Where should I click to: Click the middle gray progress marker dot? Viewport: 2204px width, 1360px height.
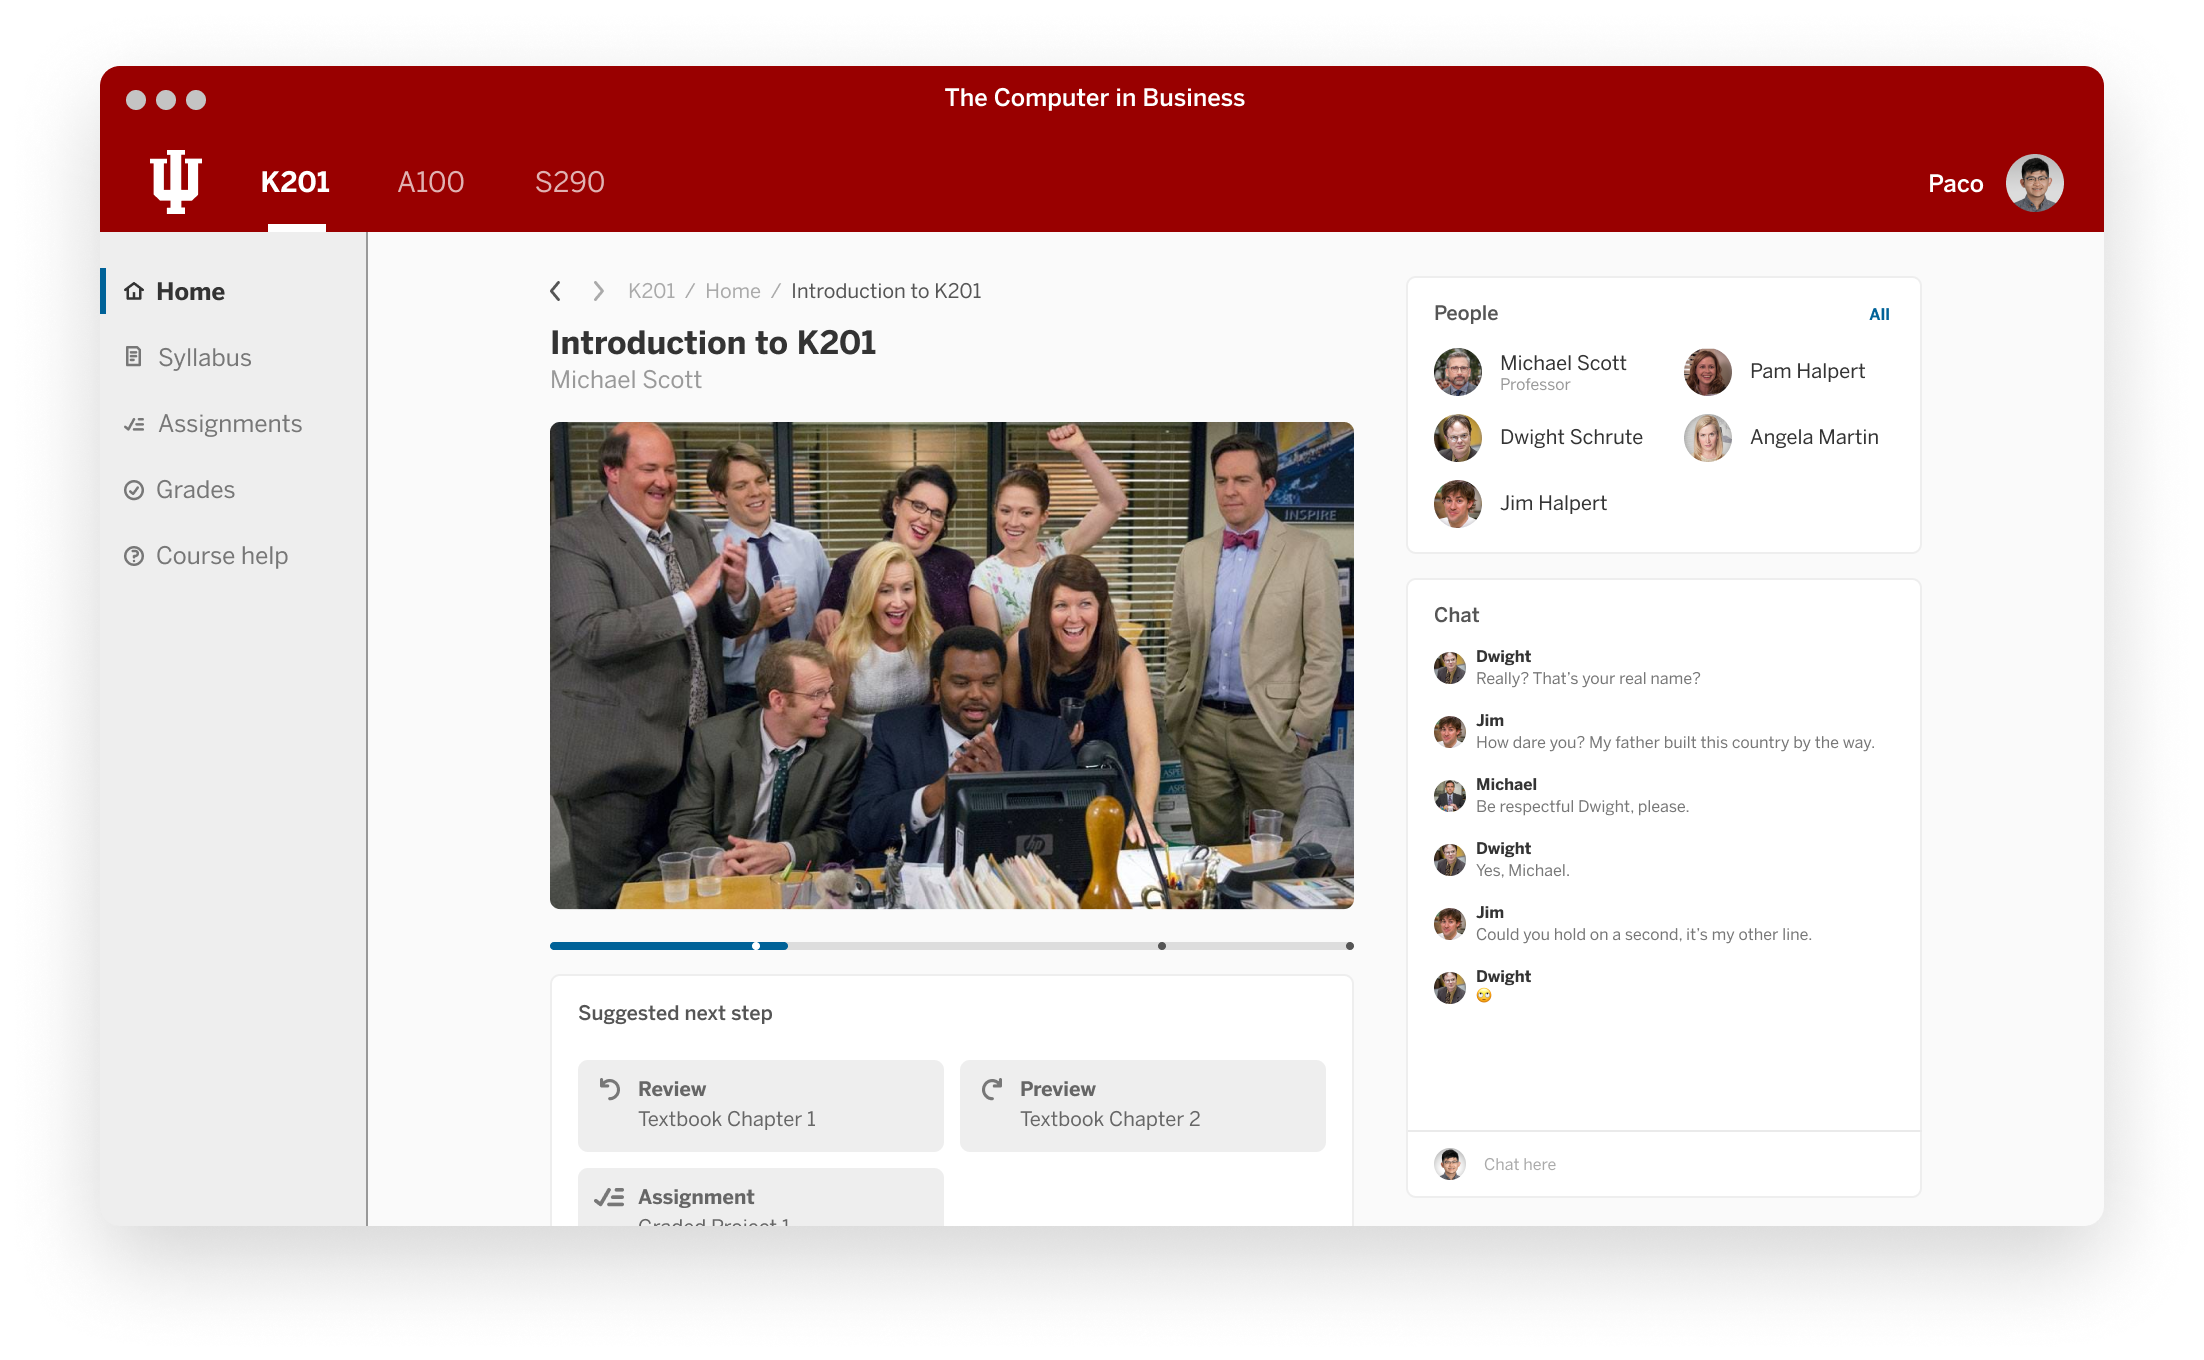click(1162, 946)
